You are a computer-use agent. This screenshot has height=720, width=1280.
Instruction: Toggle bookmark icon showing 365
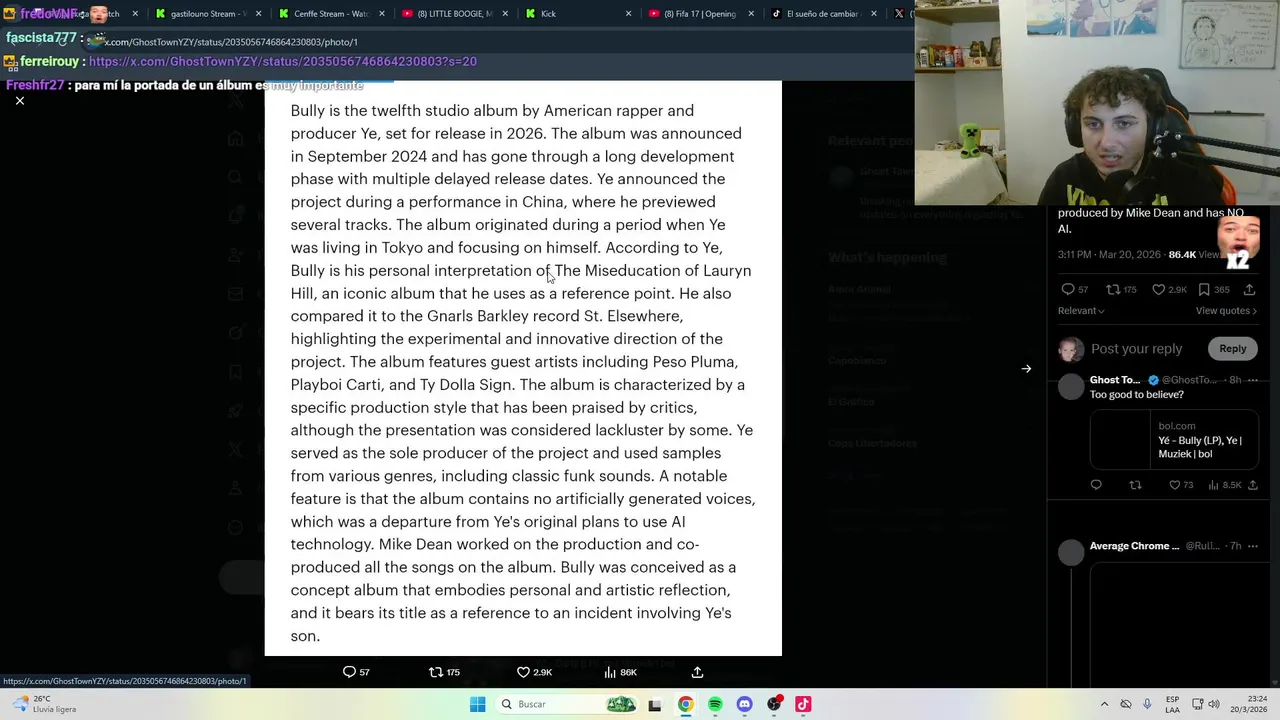pyautogui.click(x=1214, y=289)
